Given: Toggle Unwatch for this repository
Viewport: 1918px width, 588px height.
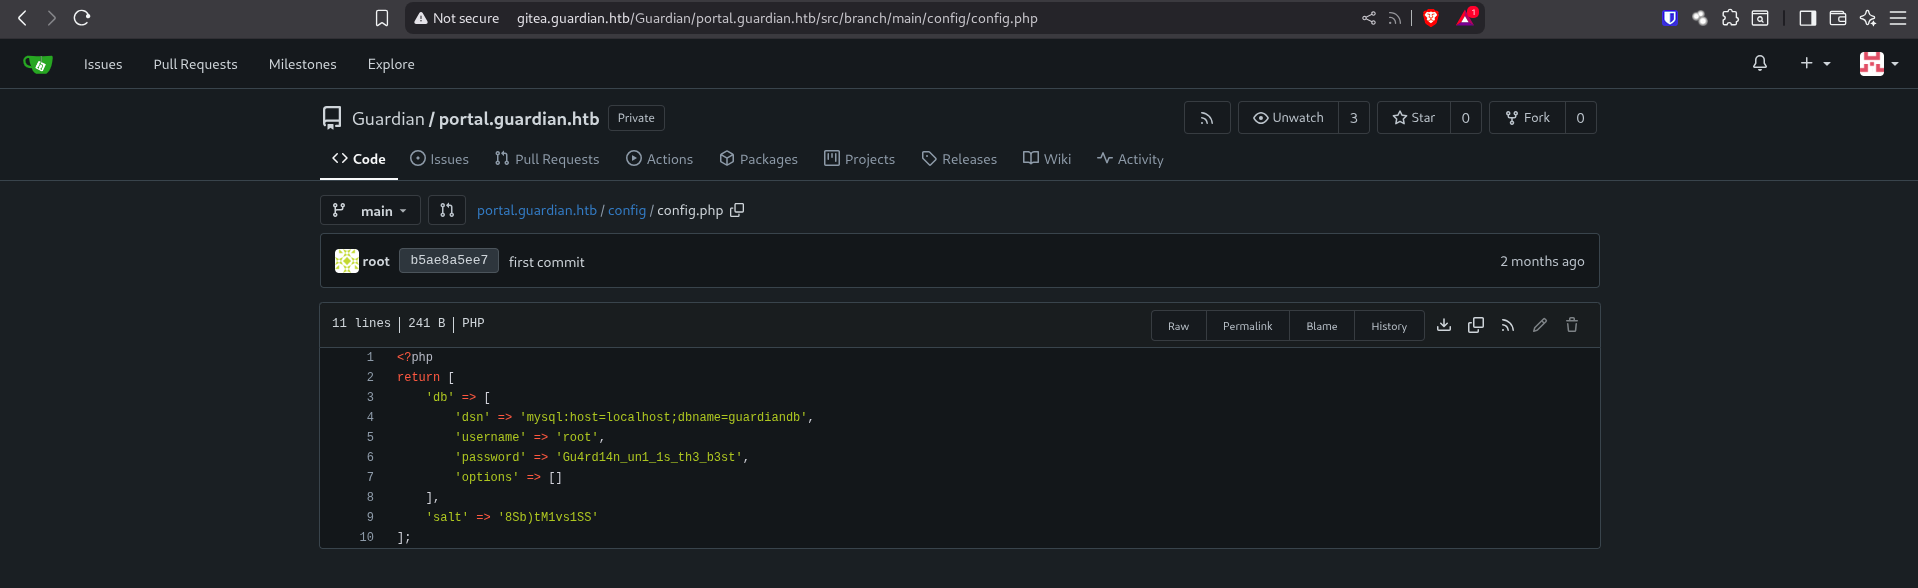Looking at the screenshot, I should pyautogui.click(x=1288, y=118).
